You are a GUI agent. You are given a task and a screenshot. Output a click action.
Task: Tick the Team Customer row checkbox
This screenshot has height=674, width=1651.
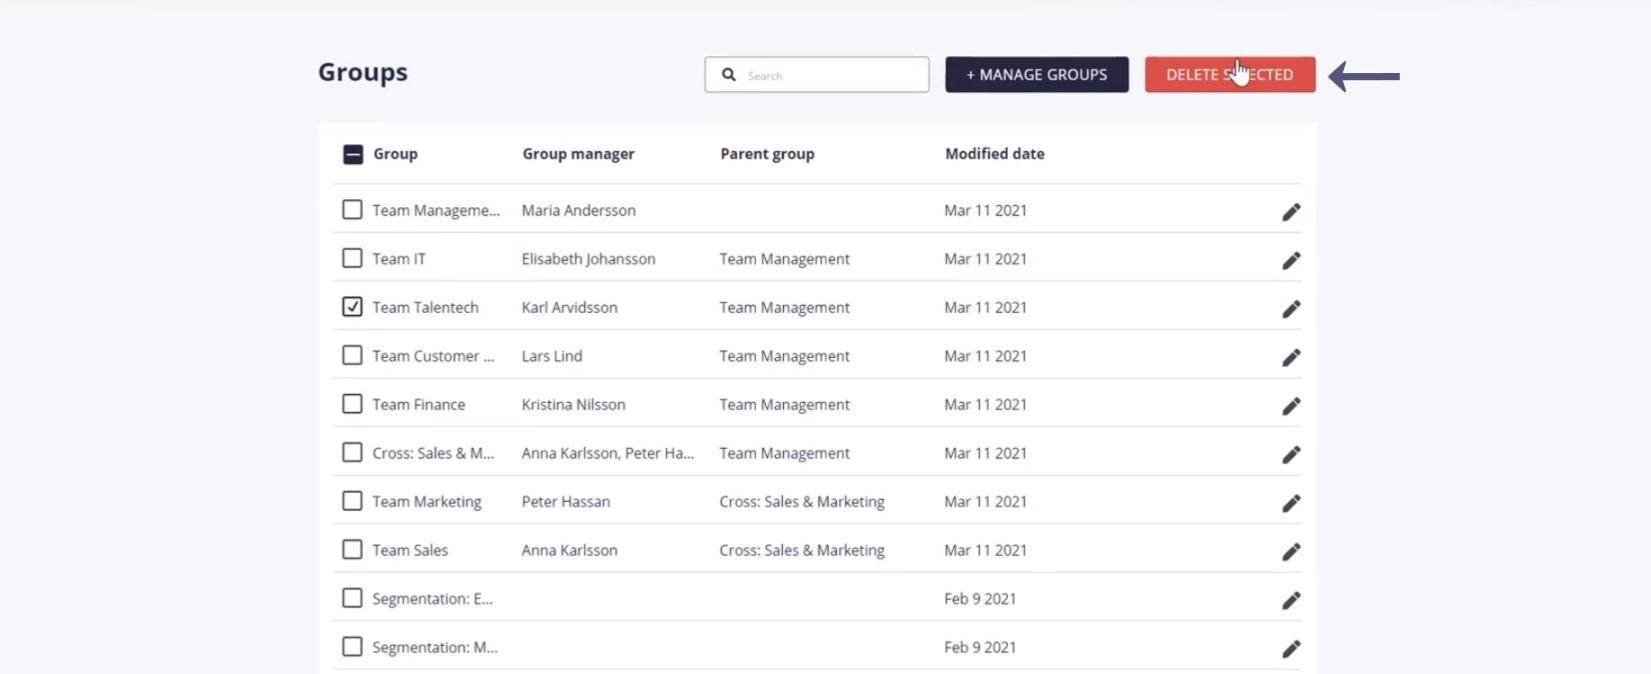click(352, 355)
